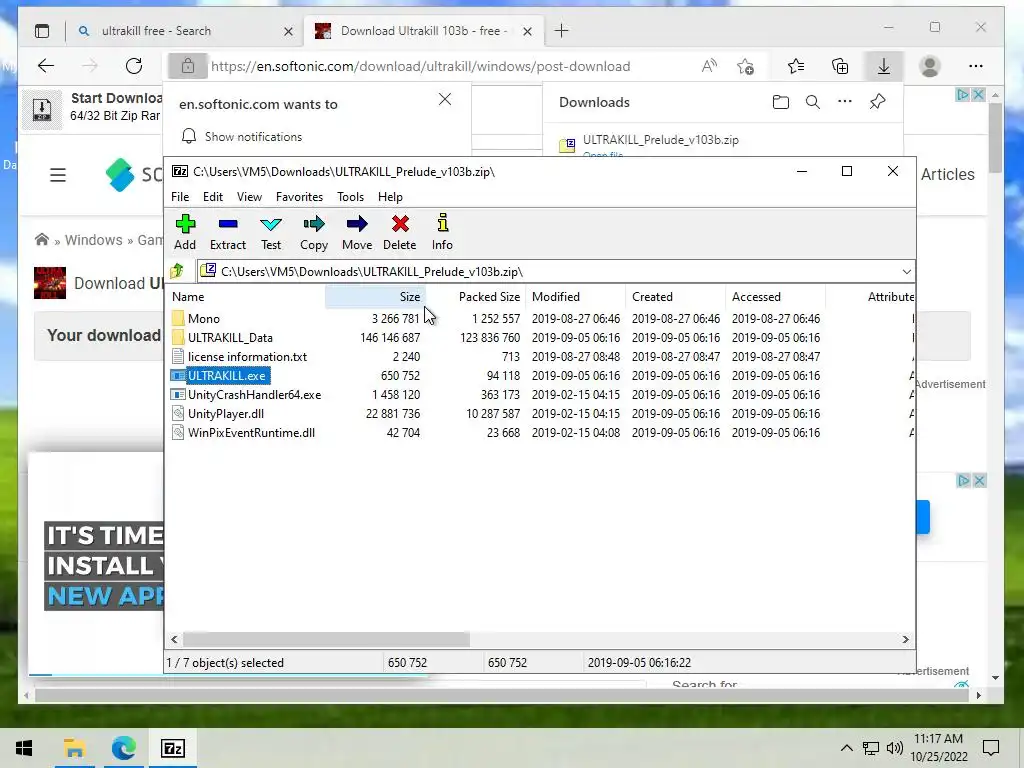This screenshot has height=768, width=1024.
Task: Sort by the Created column header
Action: click(x=675, y=296)
